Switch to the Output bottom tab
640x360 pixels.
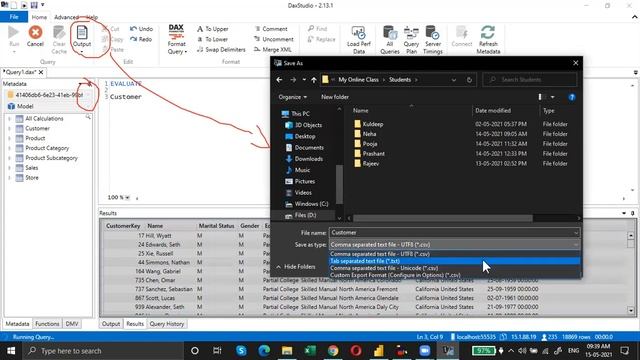coord(111,324)
